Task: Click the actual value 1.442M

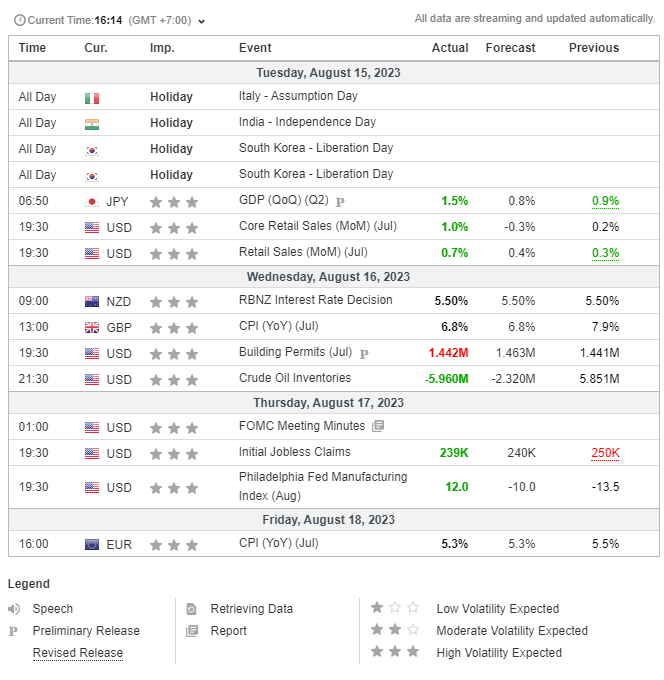Action: pyautogui.click(x=448, y=353)
